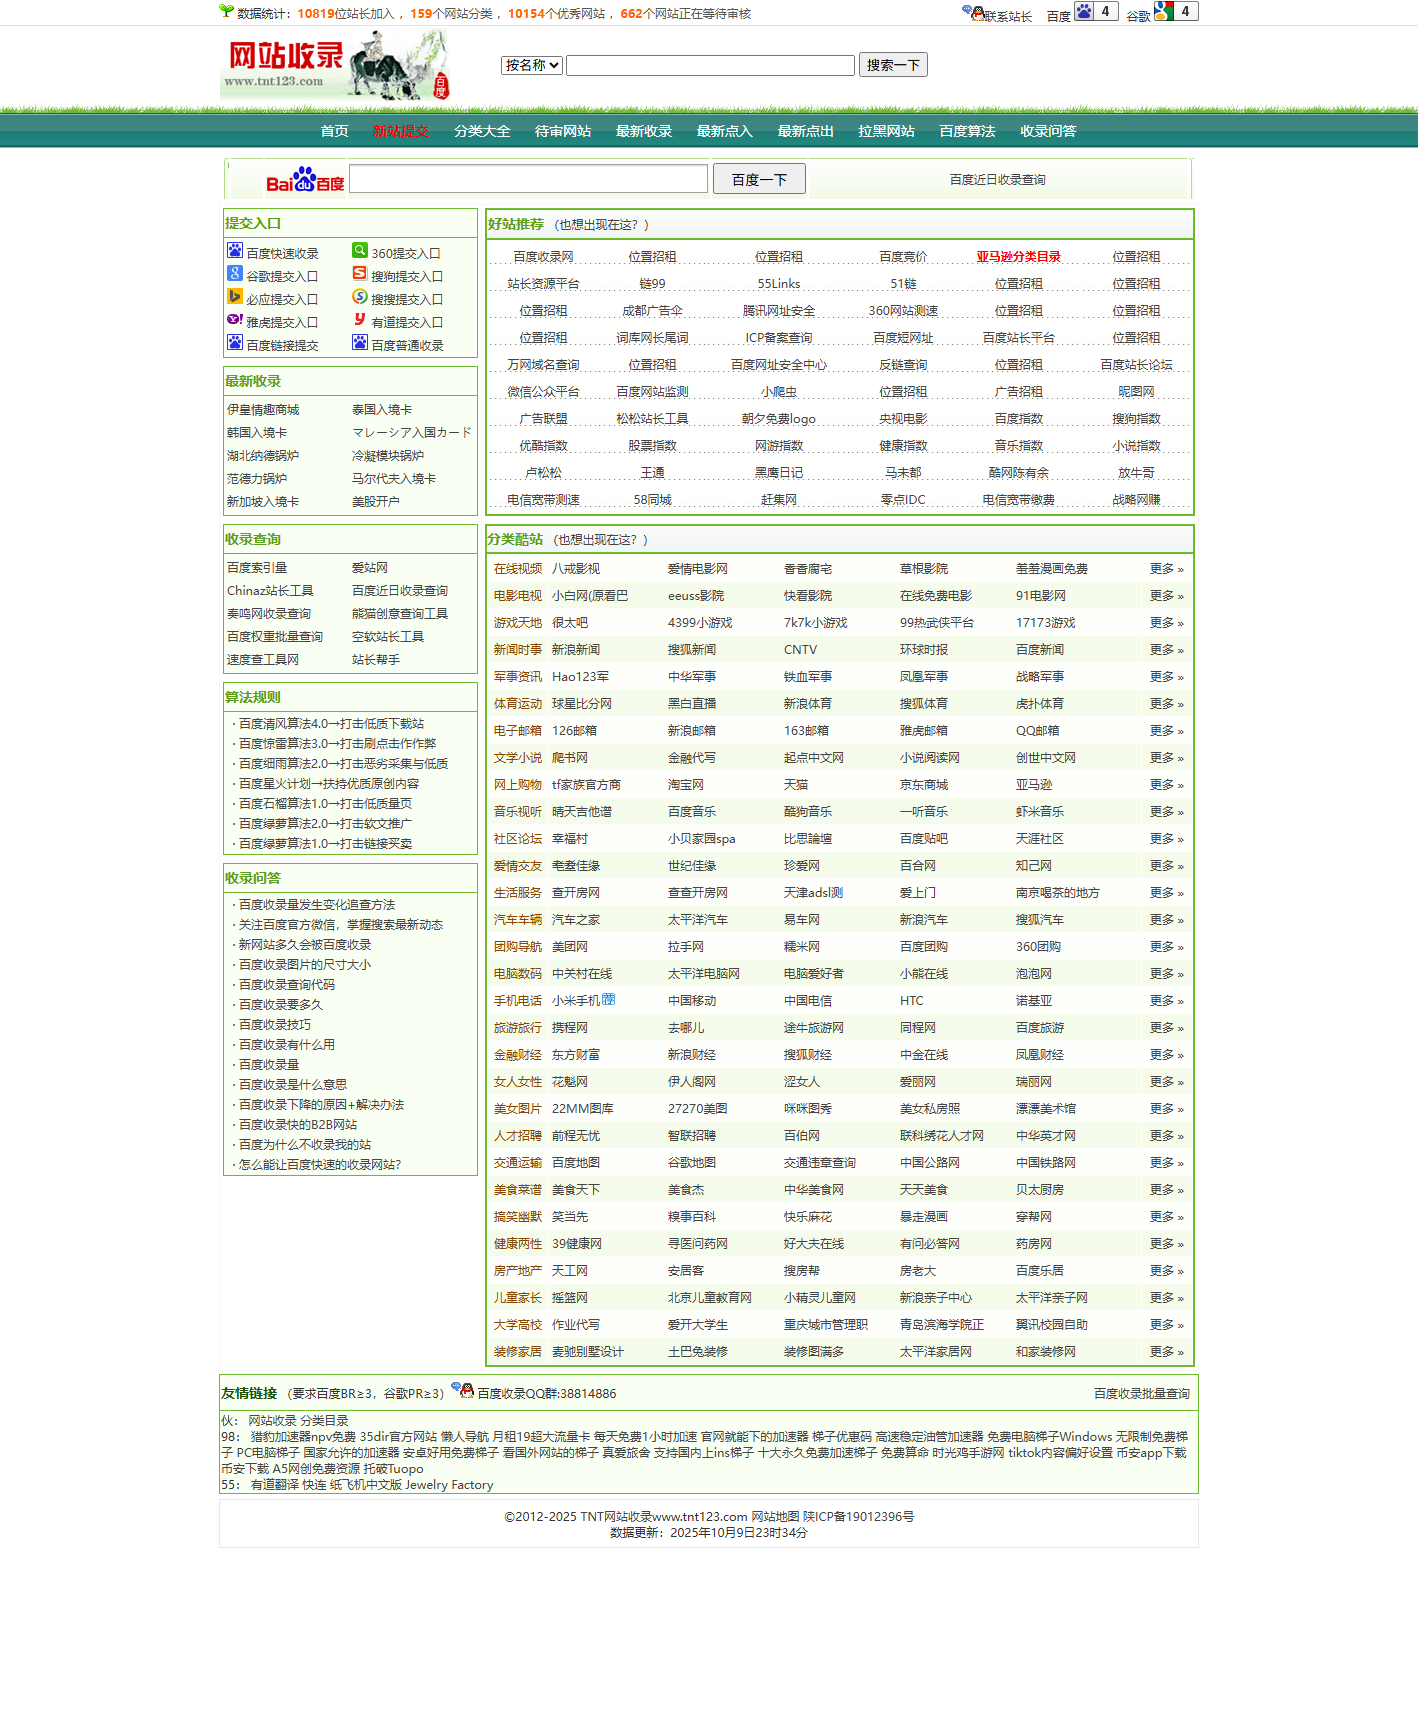Screen dimensions: 1418x1717
Task: Open 陕ICP备19012396号 footer link
Action: (x=859, y=1516)
